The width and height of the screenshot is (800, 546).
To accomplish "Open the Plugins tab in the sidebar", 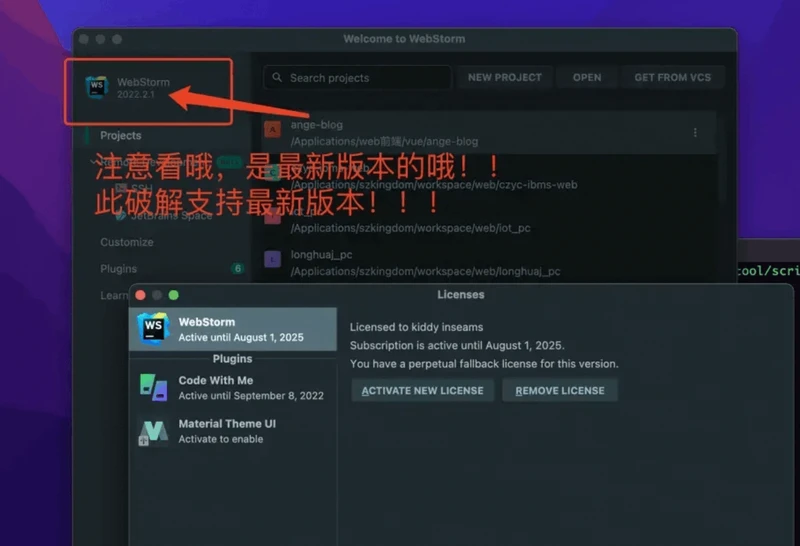I will tap(119, 269).
